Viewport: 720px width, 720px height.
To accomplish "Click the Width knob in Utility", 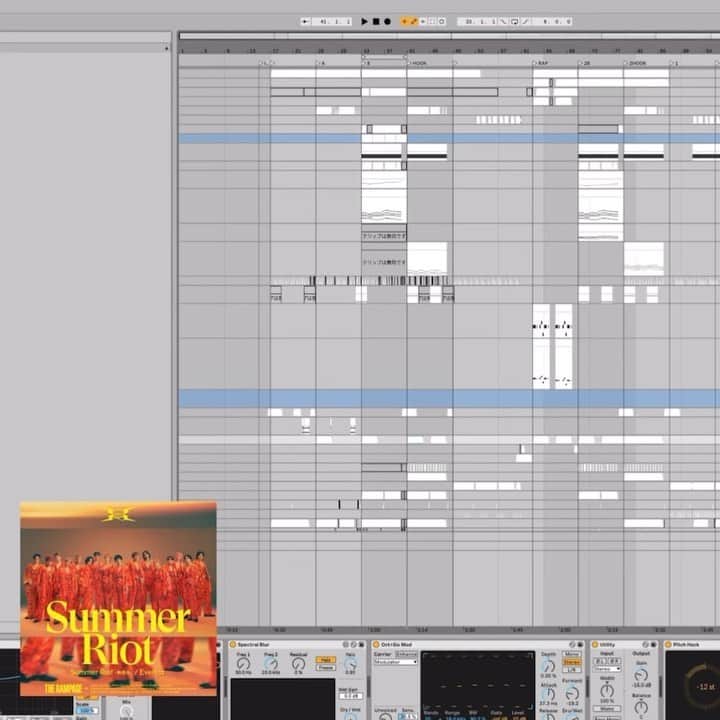I will (x=607, y=691).
